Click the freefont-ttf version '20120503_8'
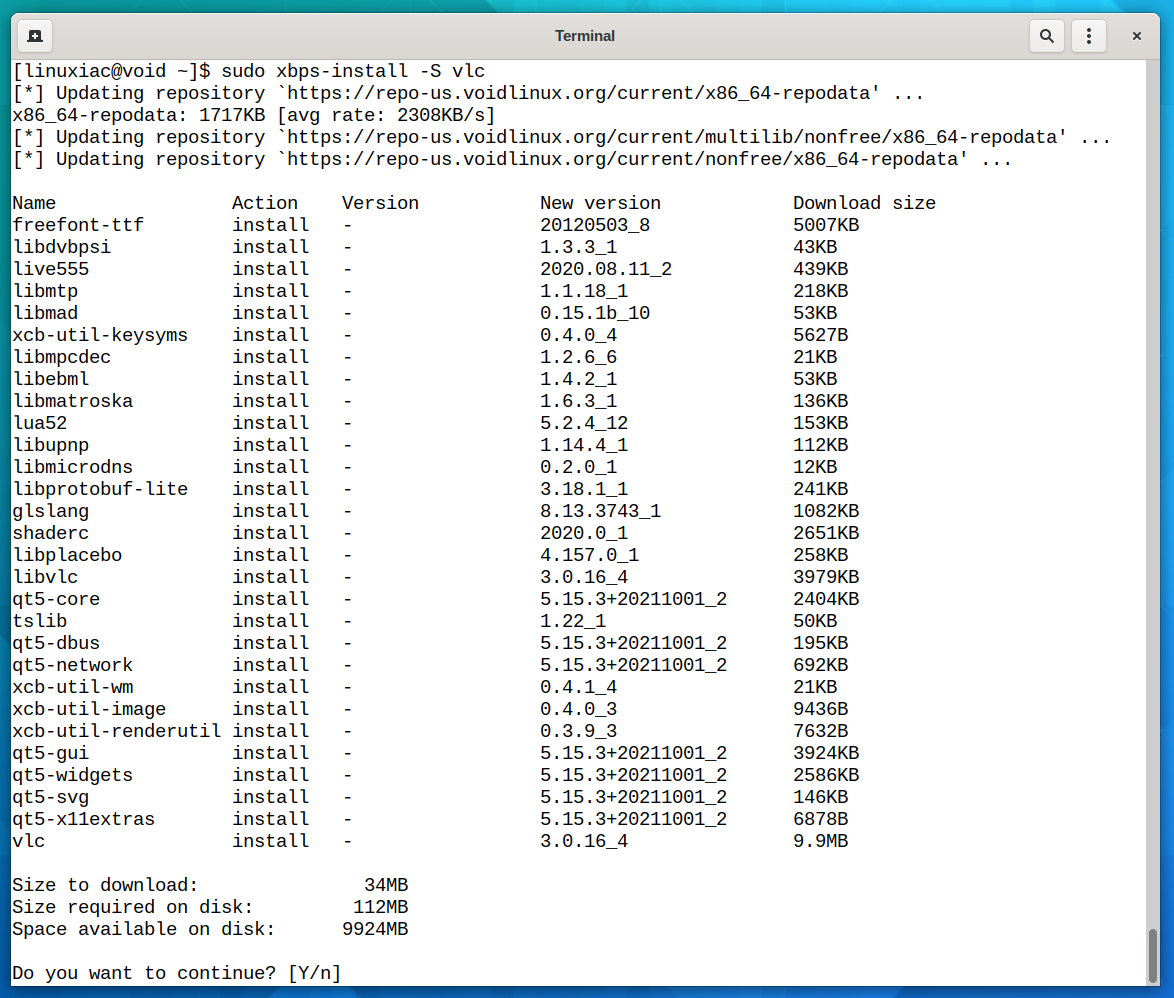Screen dimensions: 1174x998 pos(595,225)
